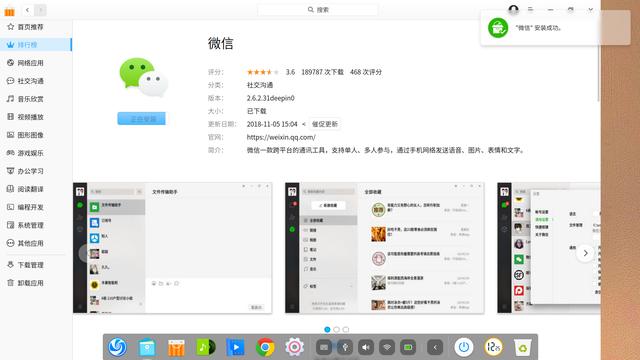Image resolution: width=640 pixels, height=360 pixels.
Task: Open the Deepin launcher in the dock
Action: (118, 347)
